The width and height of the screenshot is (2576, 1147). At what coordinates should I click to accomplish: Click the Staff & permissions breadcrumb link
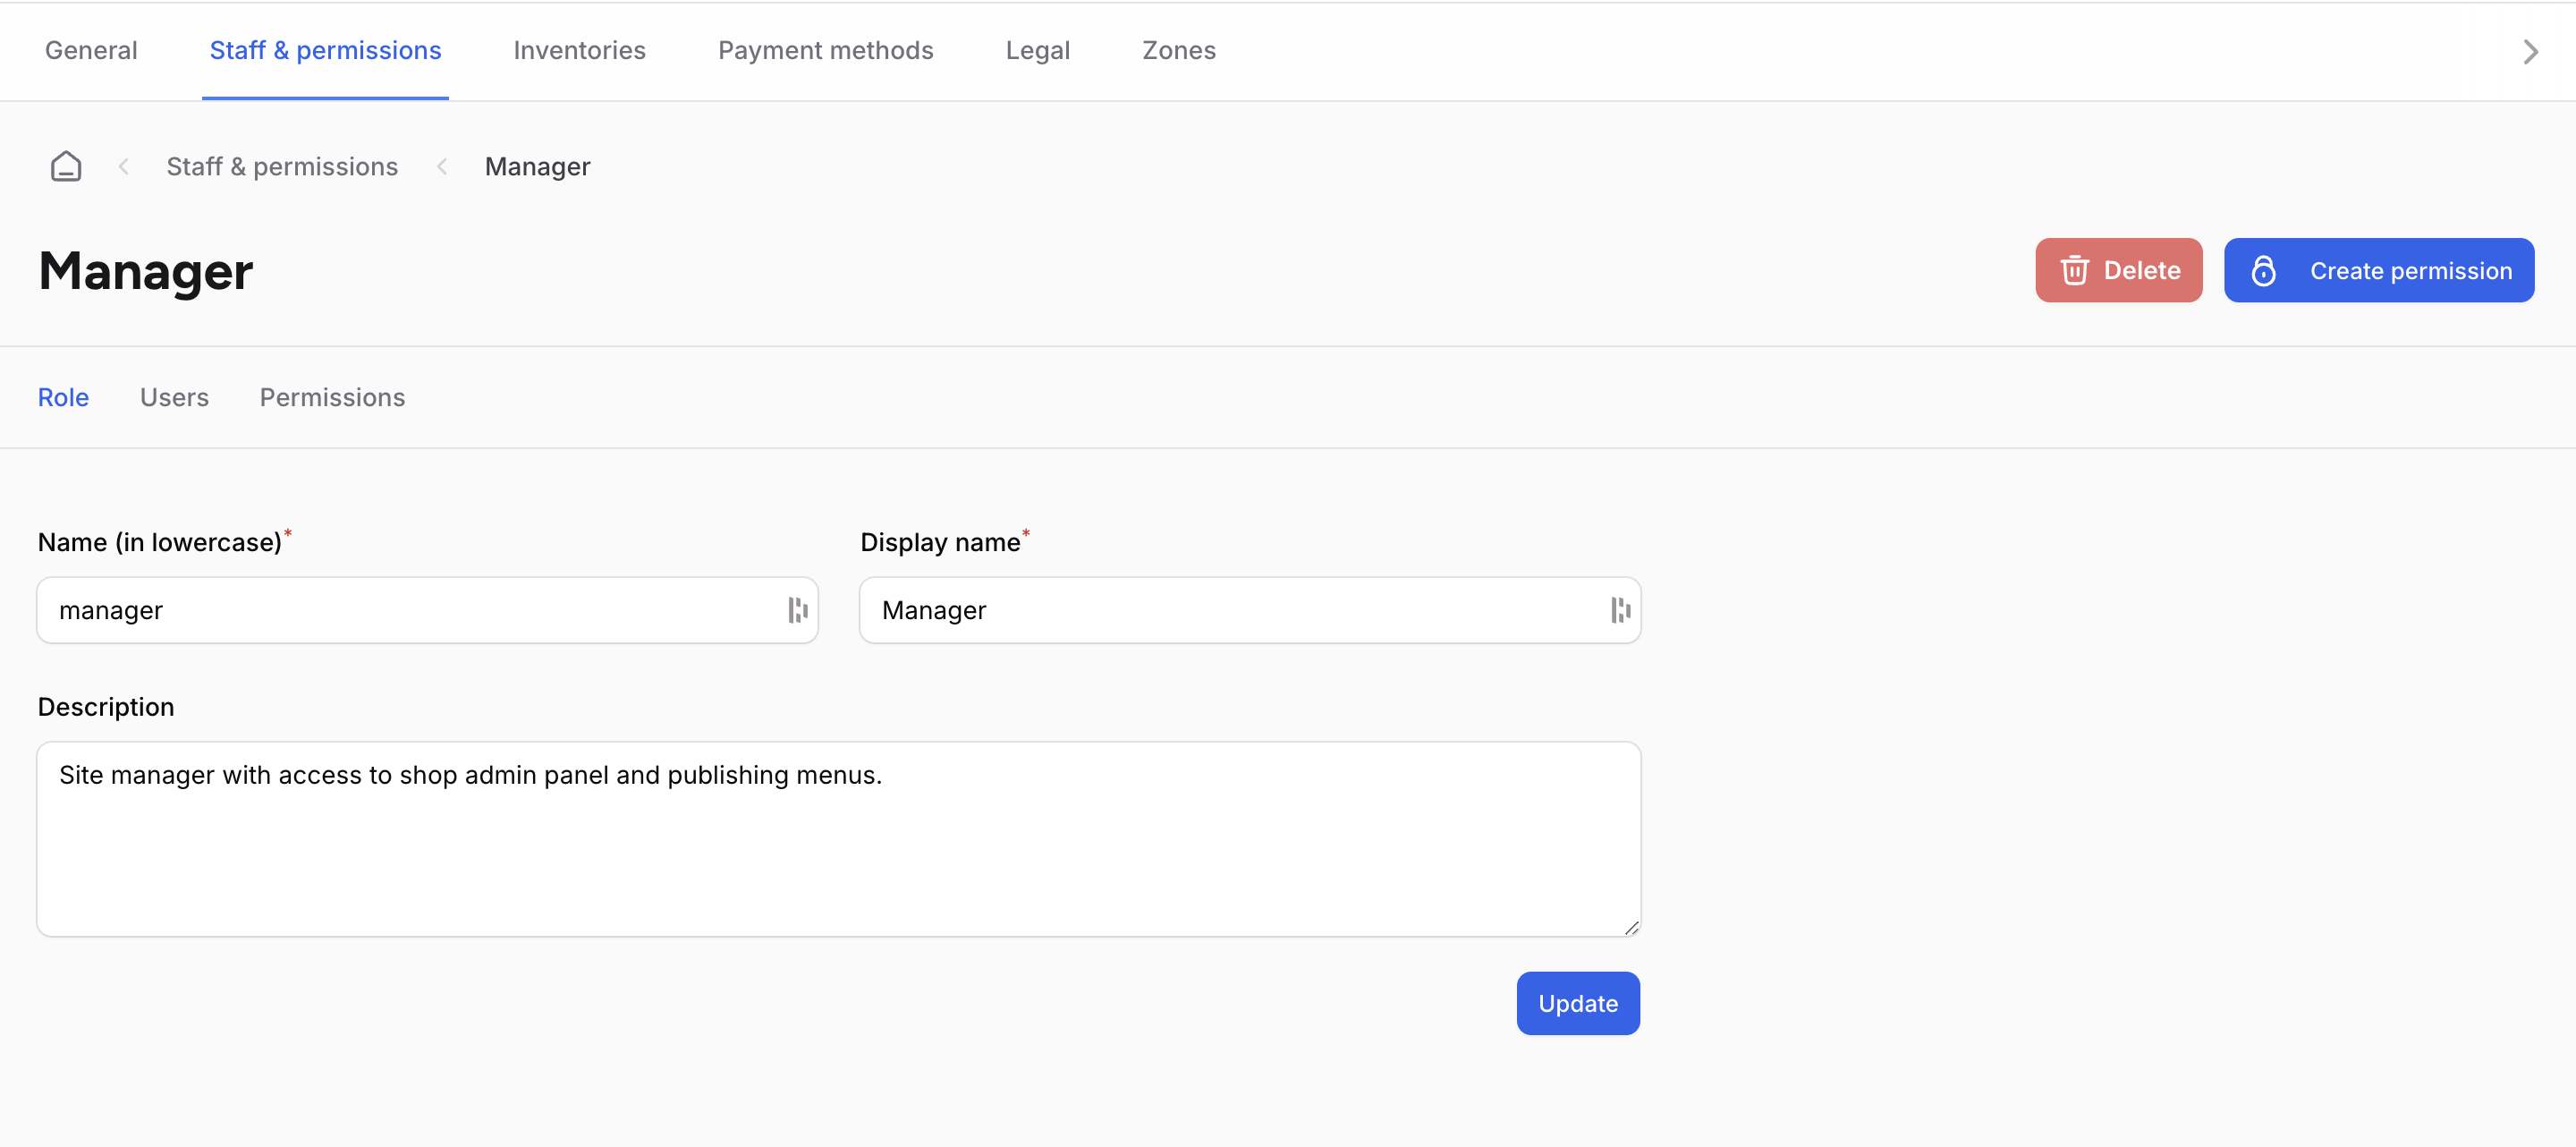point(282,167)
